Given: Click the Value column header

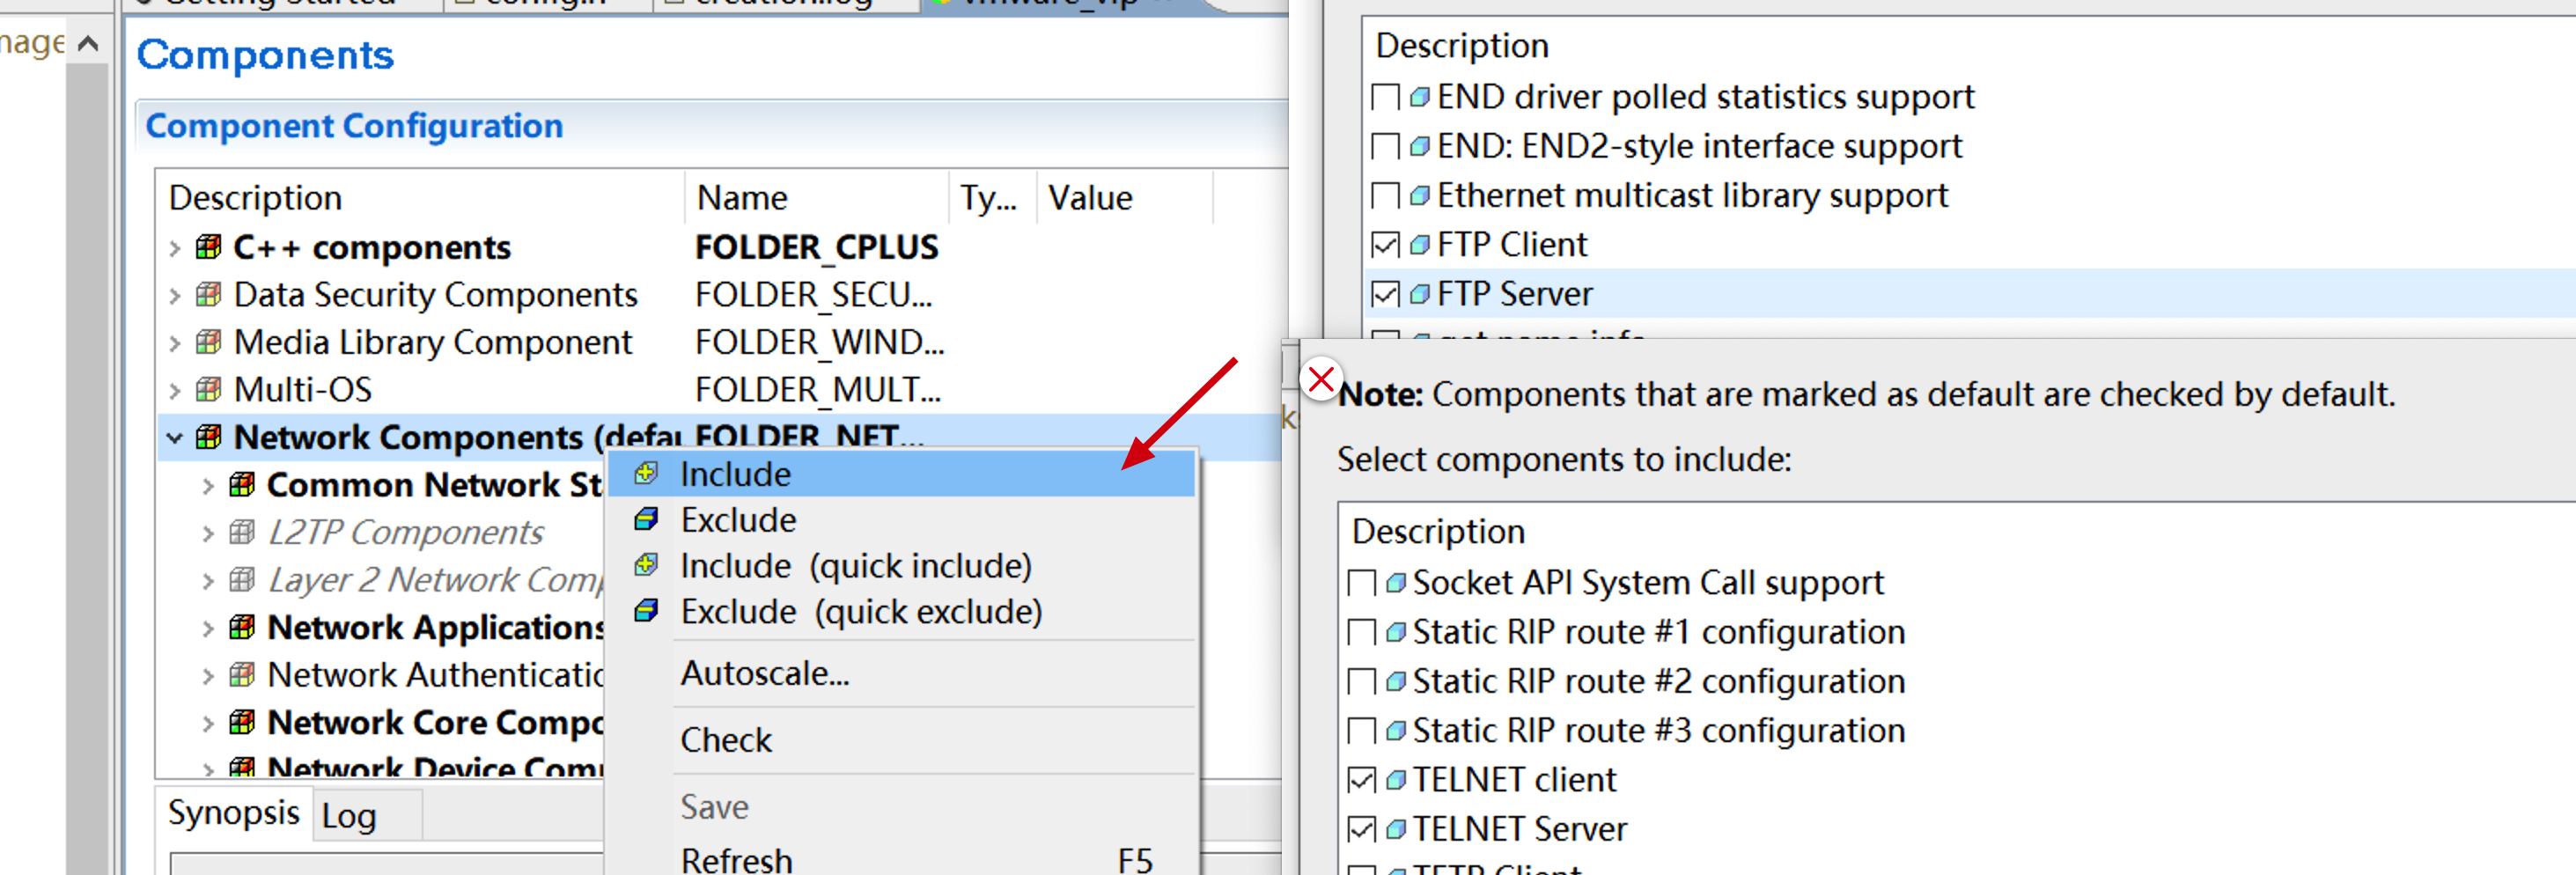Looking at the screenshot, I should (x=1124, y=198).
